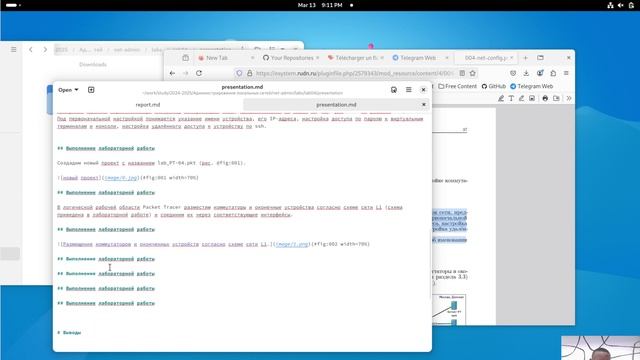Switch to Your Repositories browser tab

pos(291,58)
